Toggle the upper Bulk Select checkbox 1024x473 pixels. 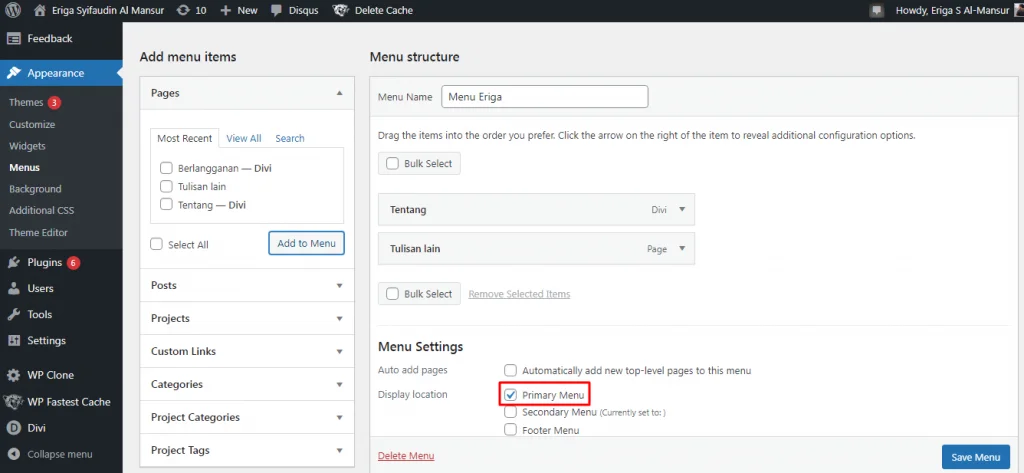pyautogui.click(x=392, y=163)
